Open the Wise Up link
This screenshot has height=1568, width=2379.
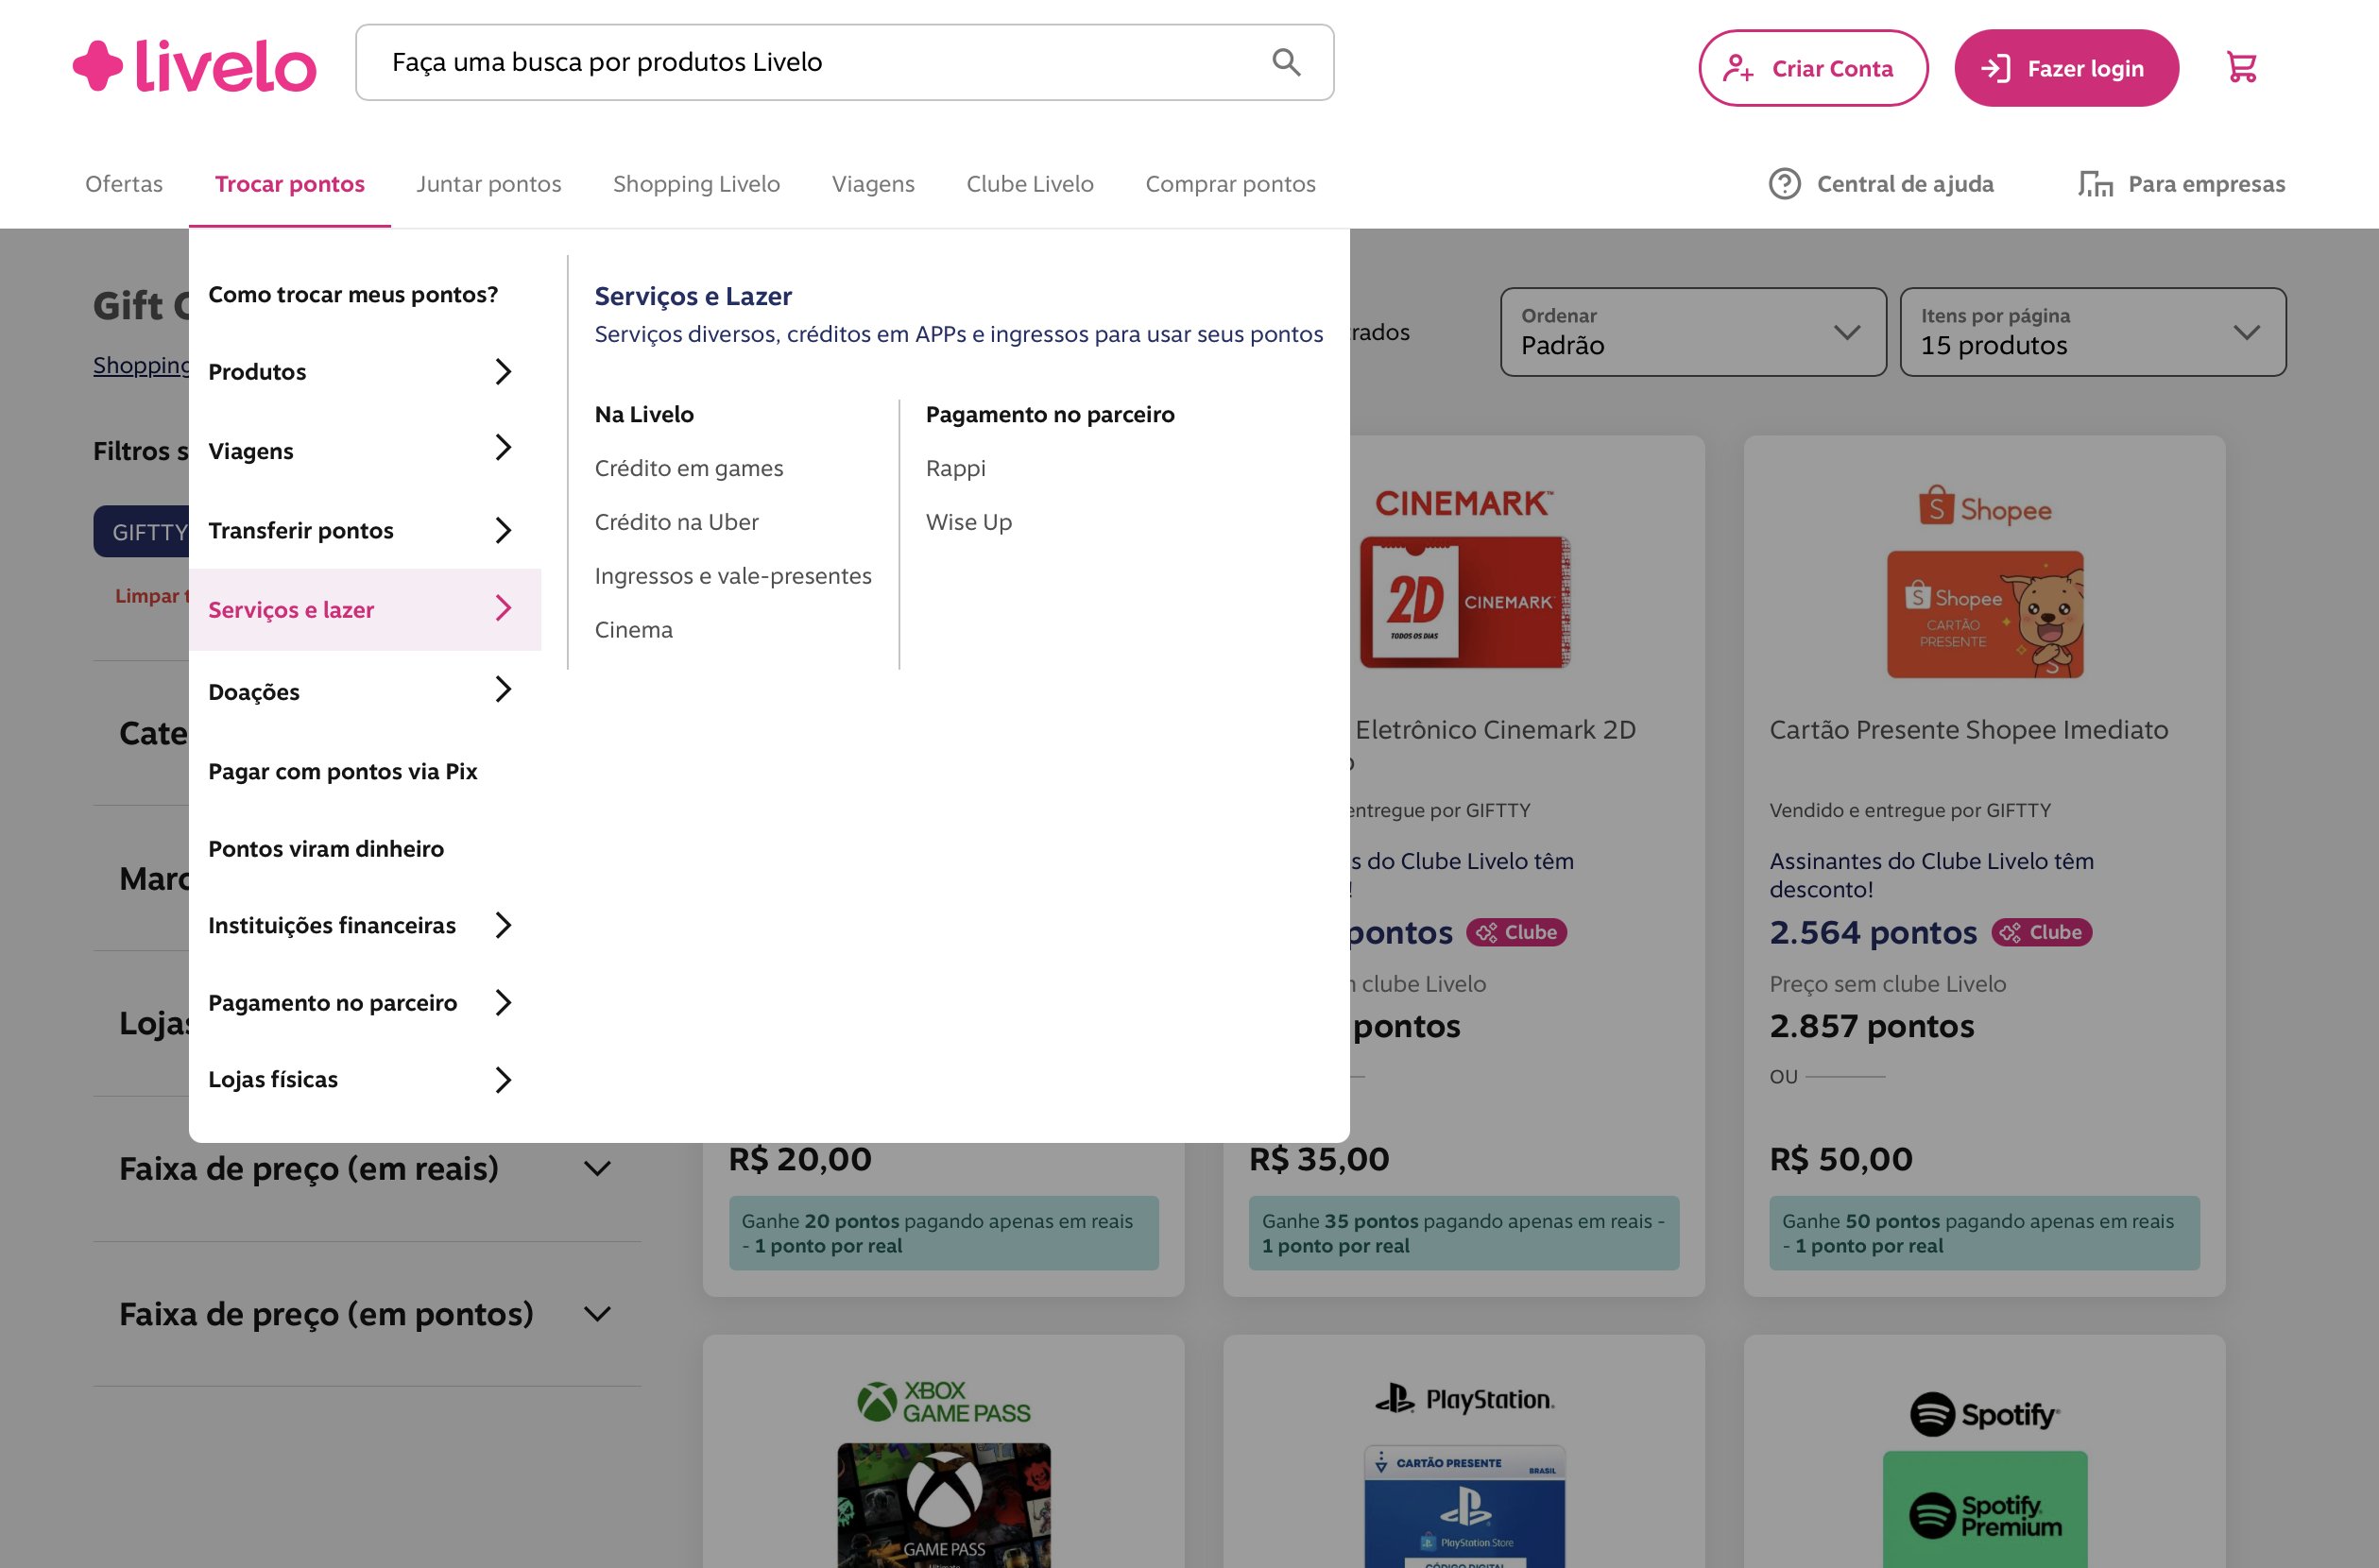(x=969, y=522)
